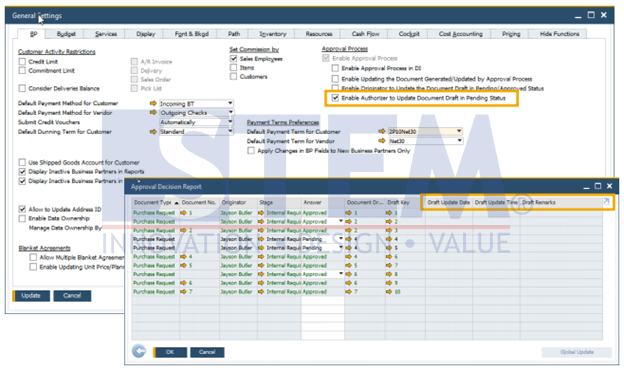Toggle Enable Data Ownership checkbox
This screenshot has height=371, width=624.
pos(22,218)
